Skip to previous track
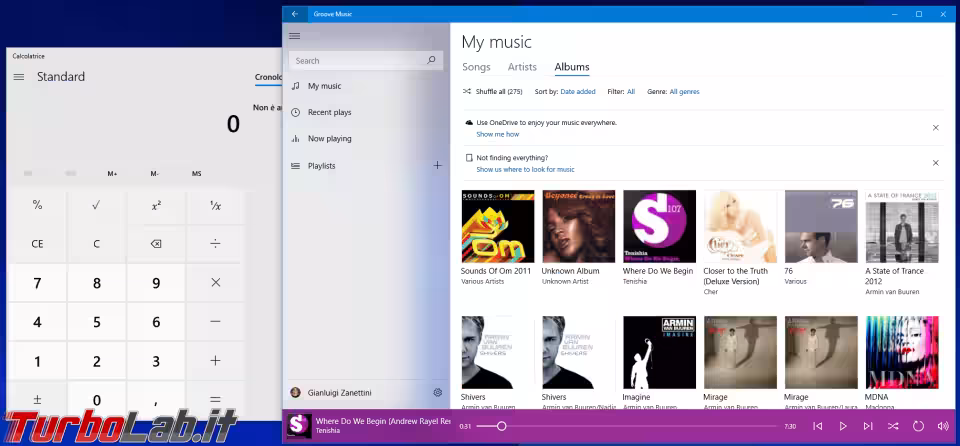The image size is (960, 446). tap(817, 426)
